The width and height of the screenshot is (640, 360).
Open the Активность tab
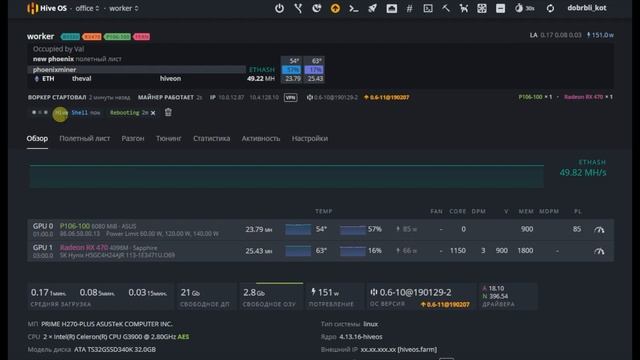point(260,139)
